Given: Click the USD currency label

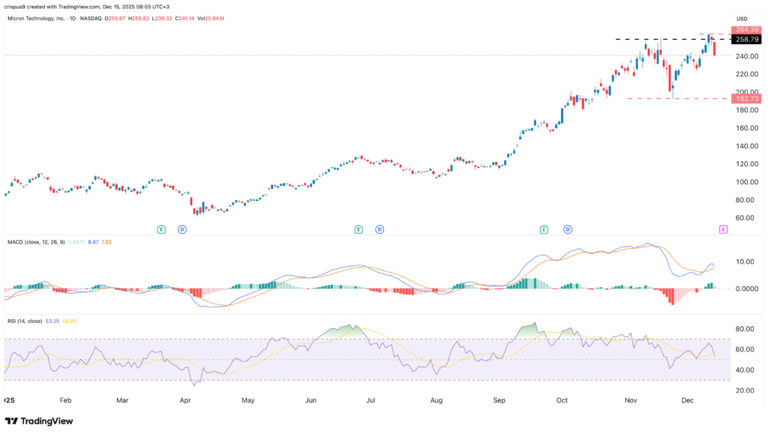Looking at the screenshot, I should 742,19.
